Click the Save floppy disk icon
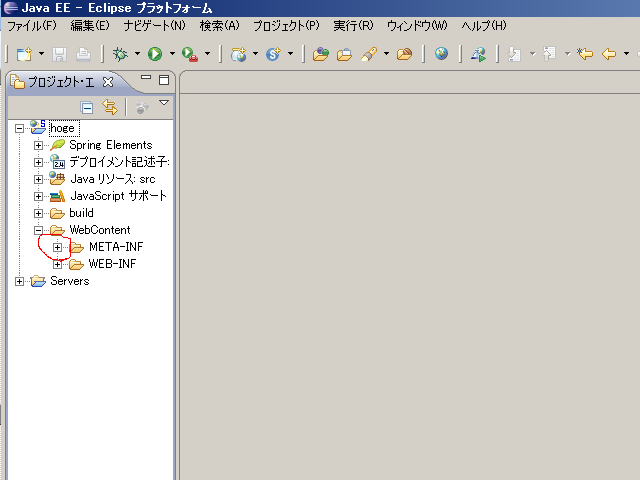640x480 pixels. point(59,54)
